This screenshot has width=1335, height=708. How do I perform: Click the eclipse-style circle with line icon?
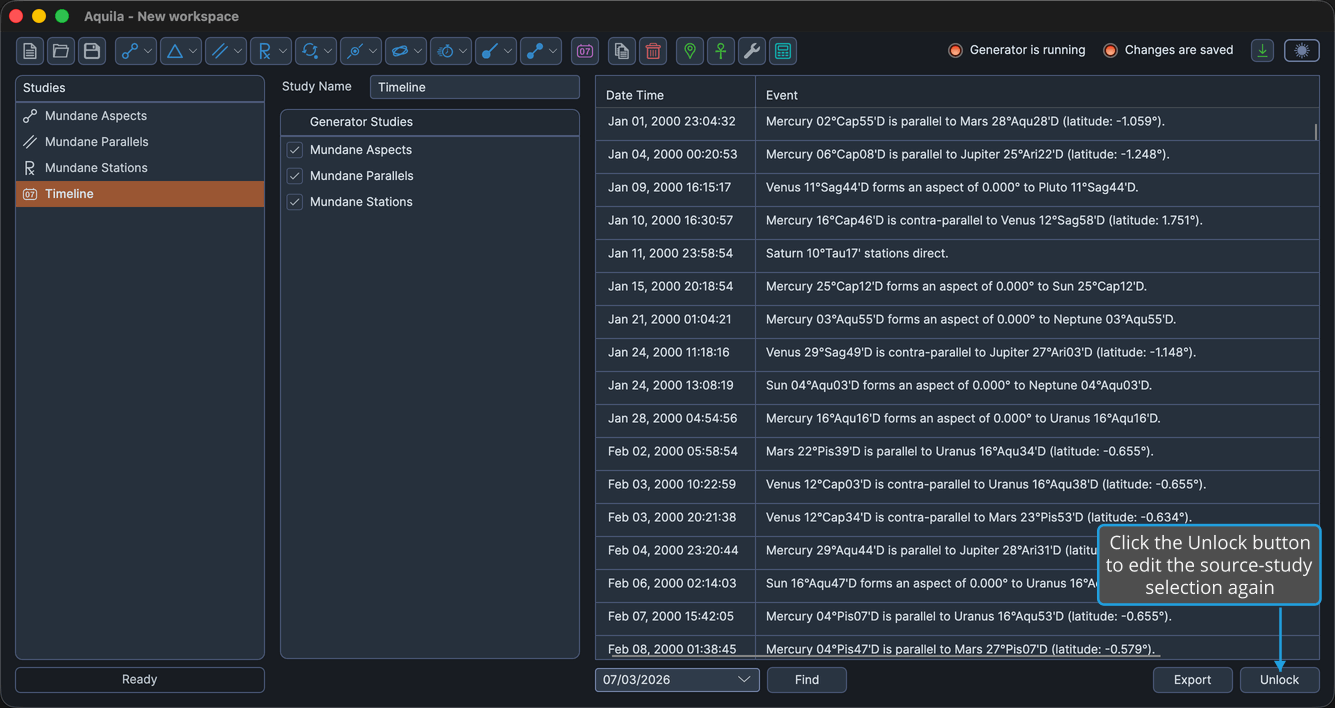(x=355, y=51)
